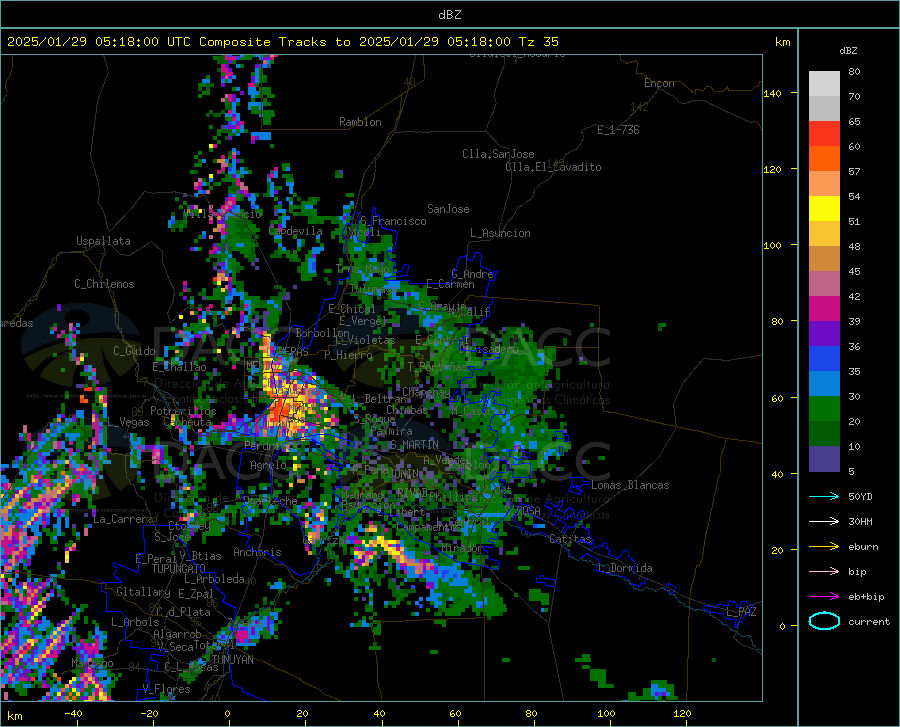Choose the royal blue 36–35 dBZ swatch

click(824, 359)
